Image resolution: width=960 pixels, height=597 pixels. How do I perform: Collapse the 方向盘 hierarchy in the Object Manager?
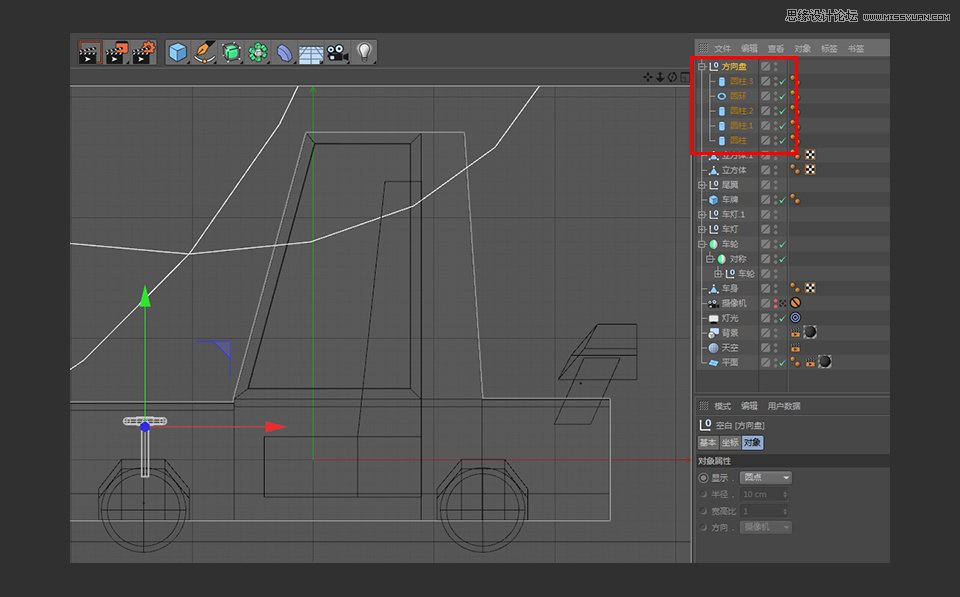coord(701,67)
